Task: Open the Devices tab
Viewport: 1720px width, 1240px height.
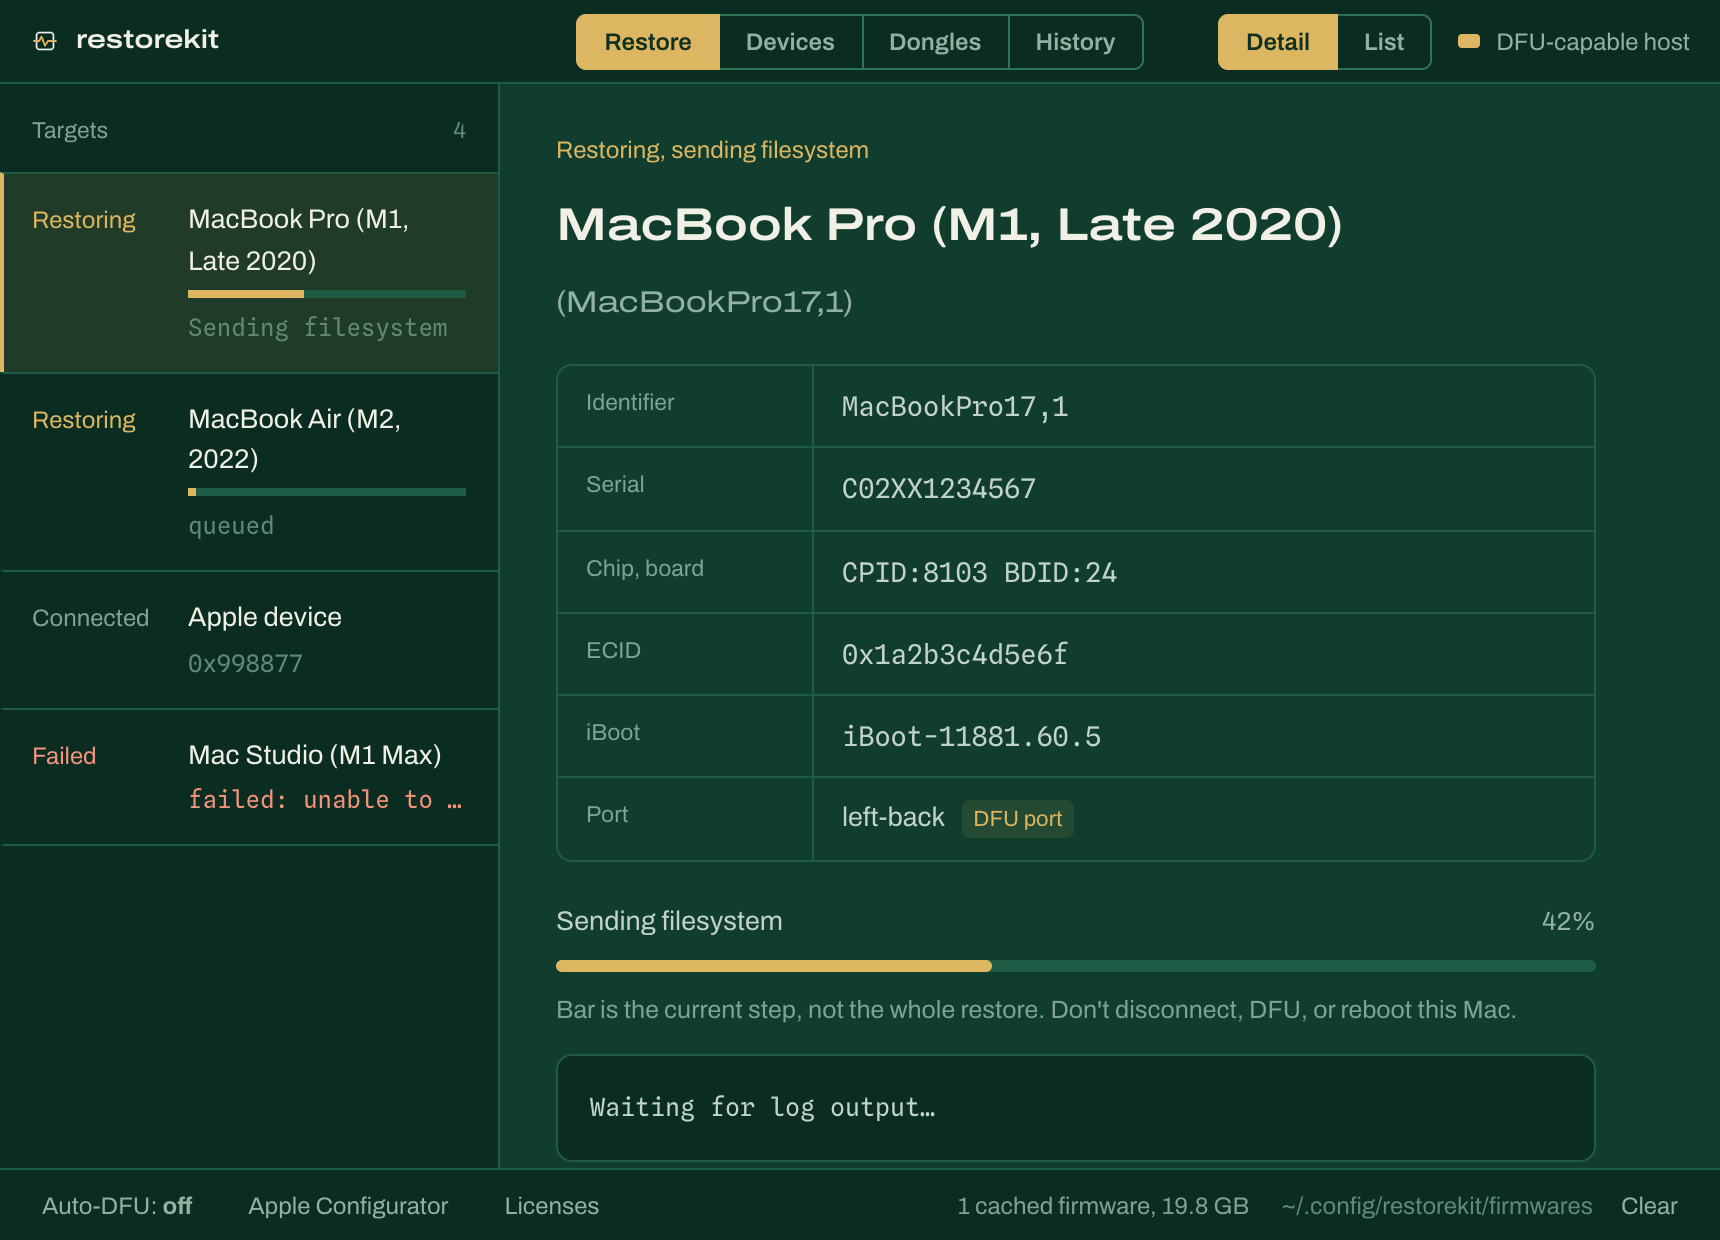Action: tap(790, 42)
